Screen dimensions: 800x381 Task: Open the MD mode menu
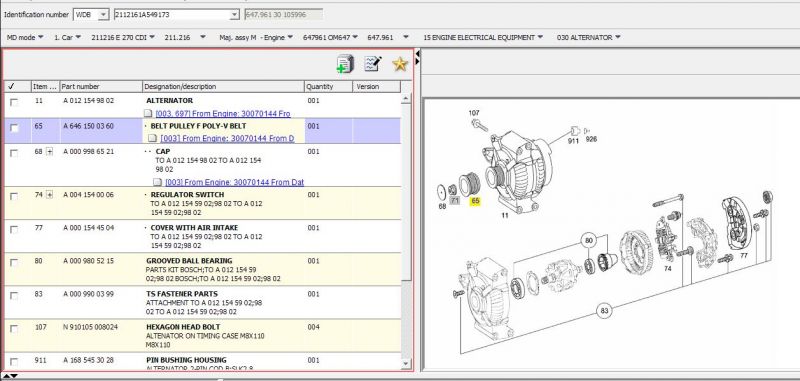click(x=24, y=37)
